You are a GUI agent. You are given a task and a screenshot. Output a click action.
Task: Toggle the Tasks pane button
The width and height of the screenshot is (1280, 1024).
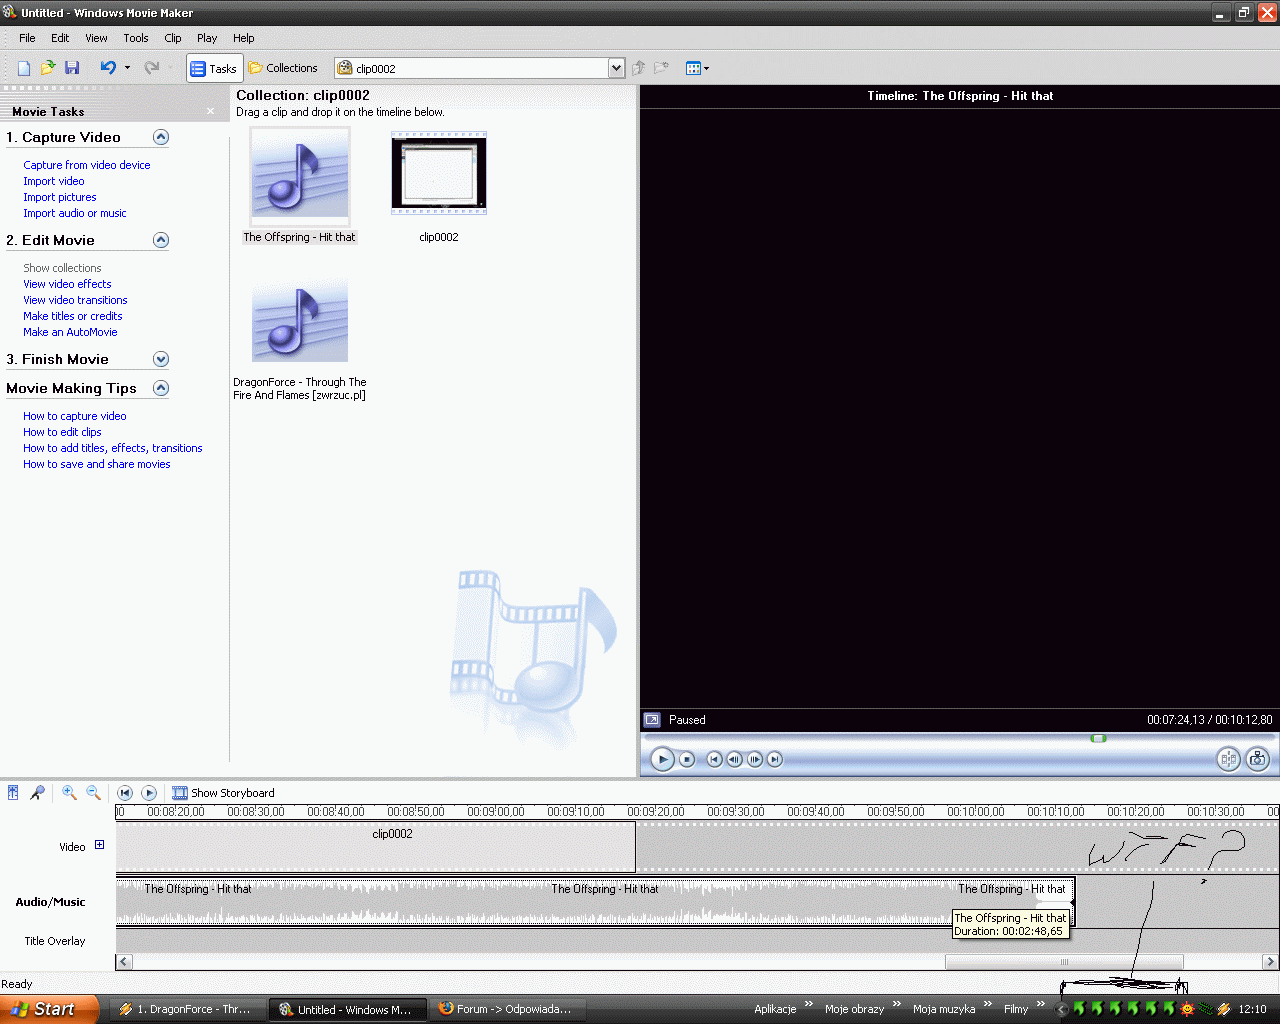tap(214, 68)
